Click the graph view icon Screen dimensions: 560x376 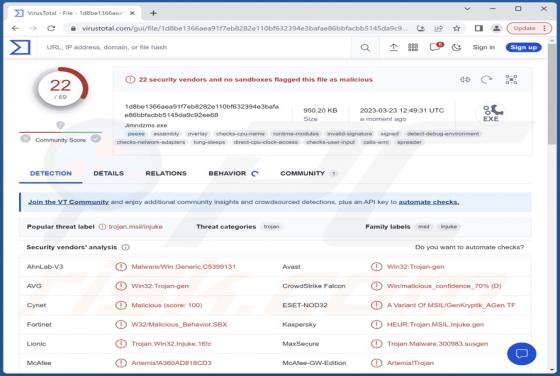click(511, 80)
